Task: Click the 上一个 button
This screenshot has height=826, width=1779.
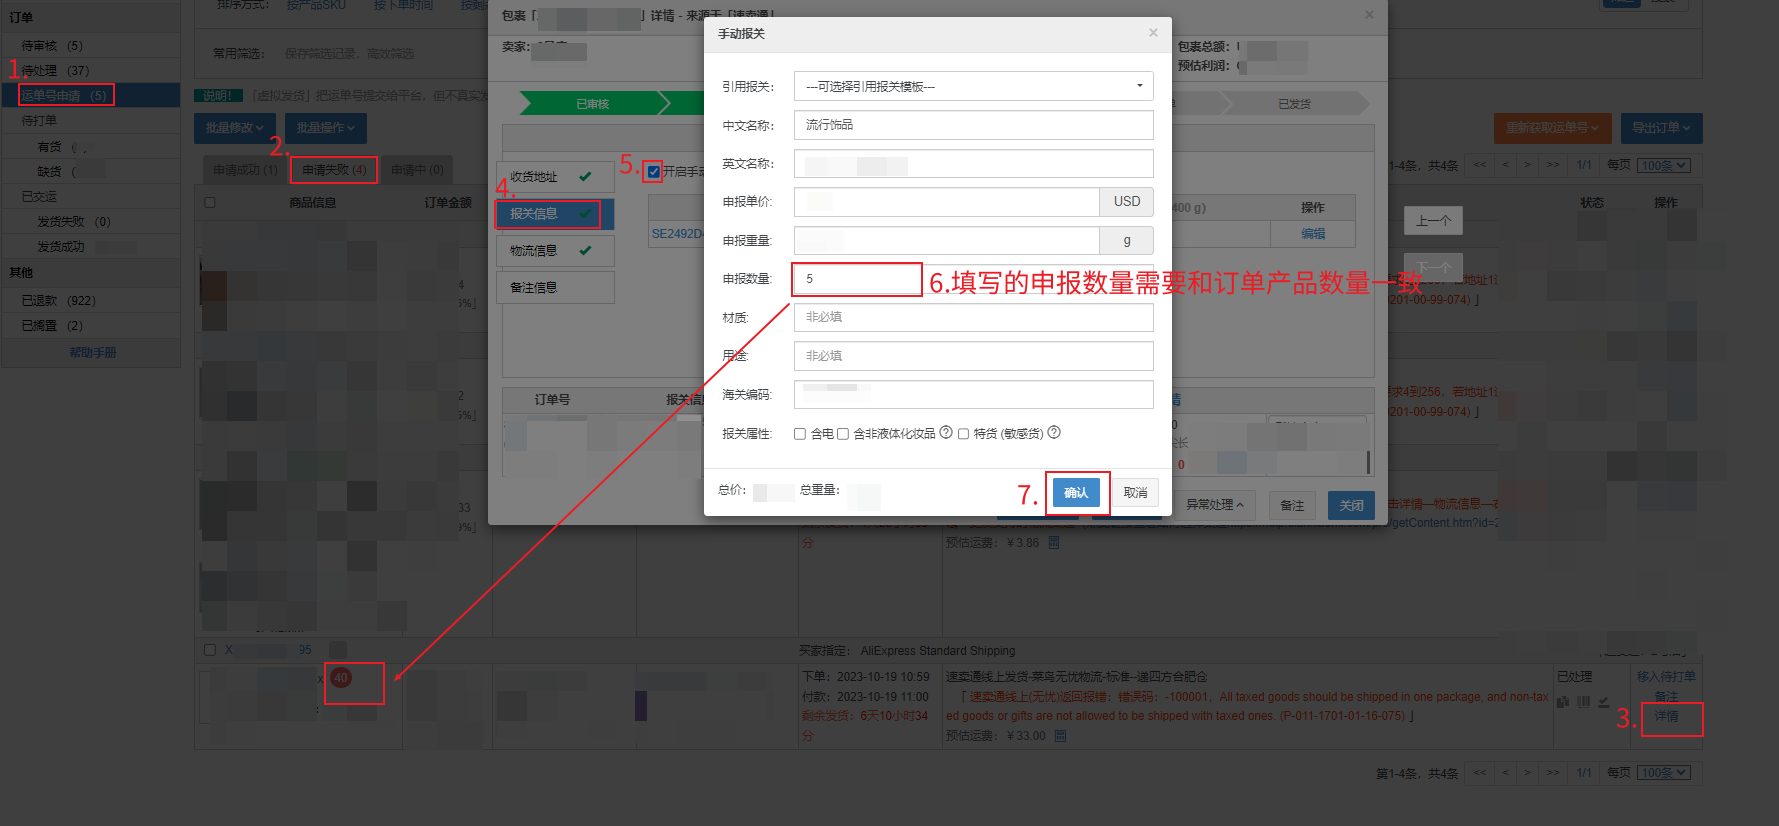Action: (x=1433, y=221)
